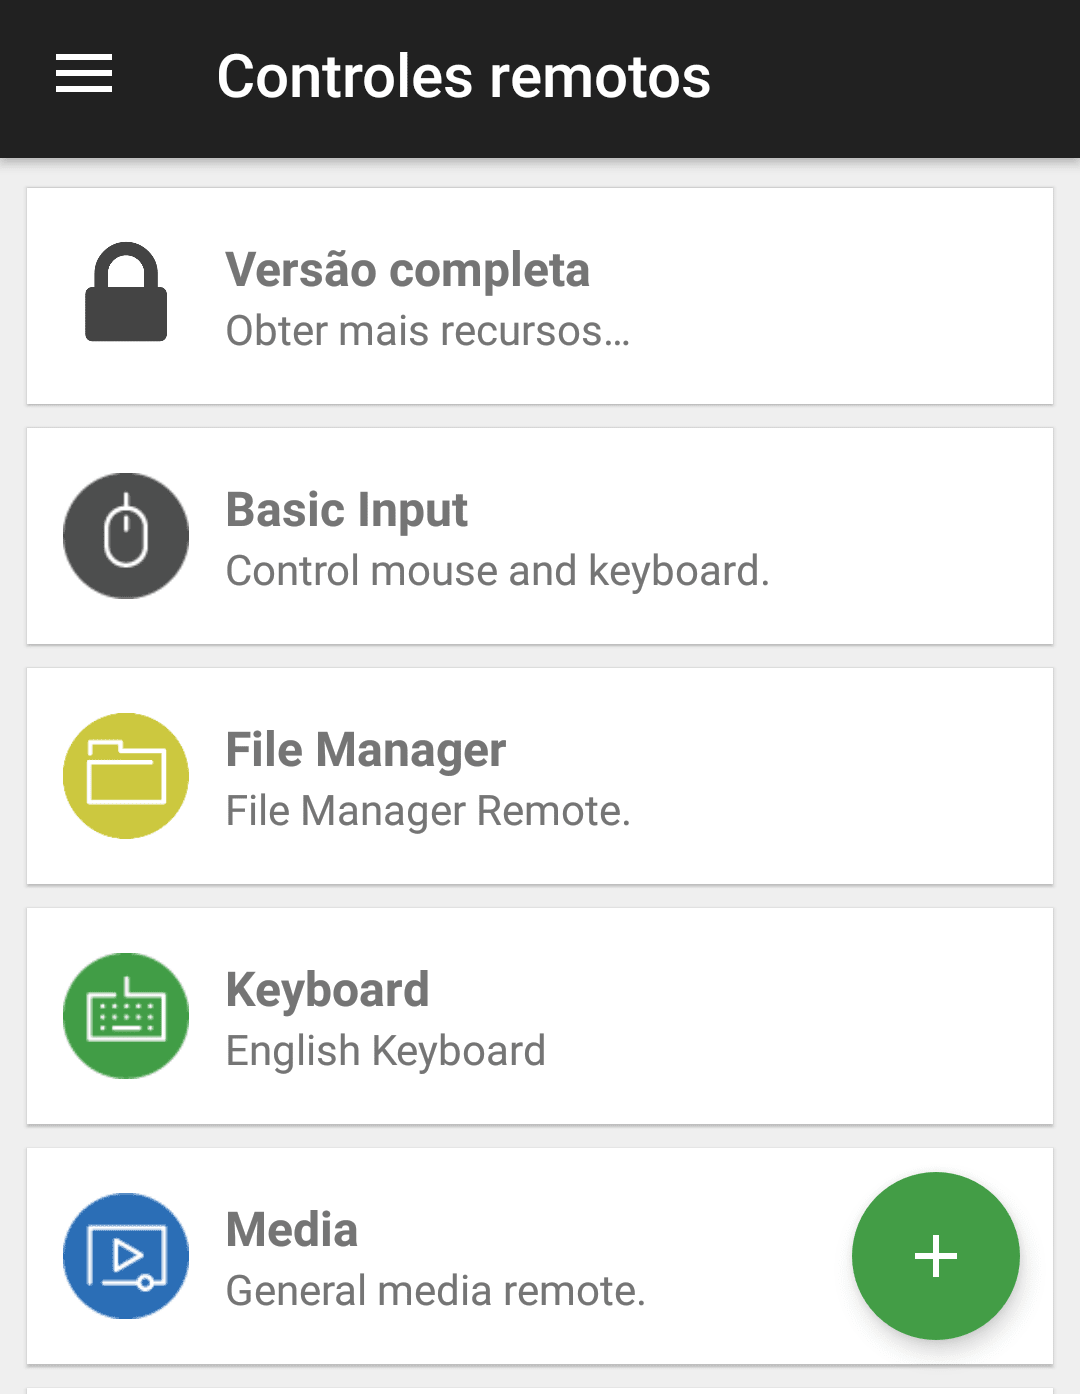
Task: Select the yellow folder File Manager icon
Action: coord(126,776)
